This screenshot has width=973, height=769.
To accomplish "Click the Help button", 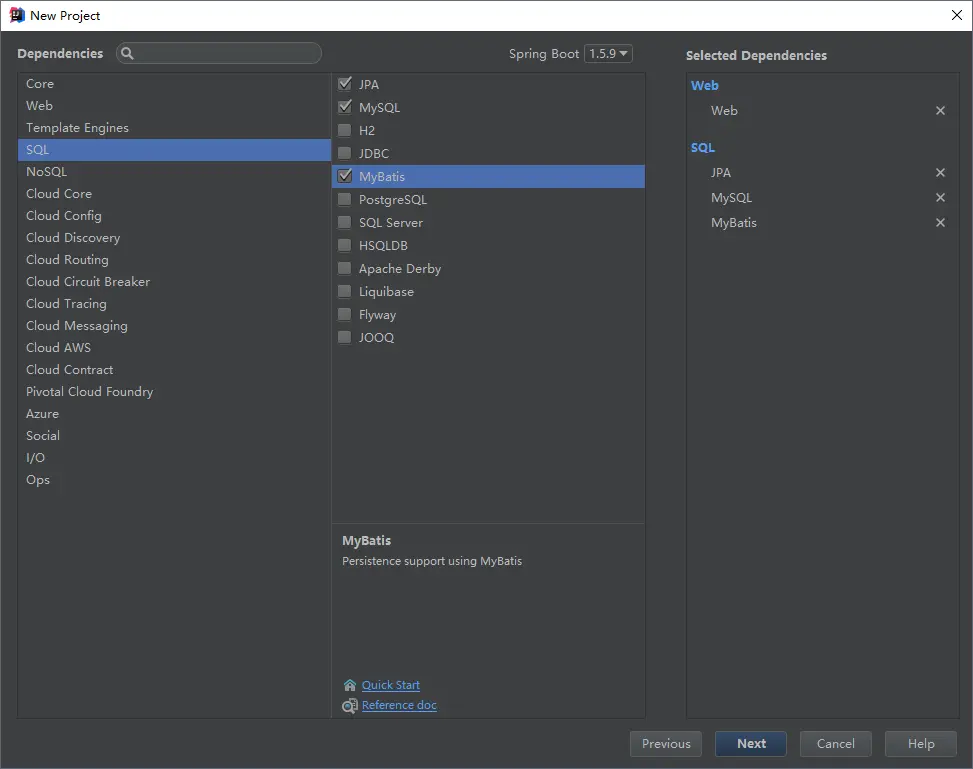I will (x=921, y=744).
